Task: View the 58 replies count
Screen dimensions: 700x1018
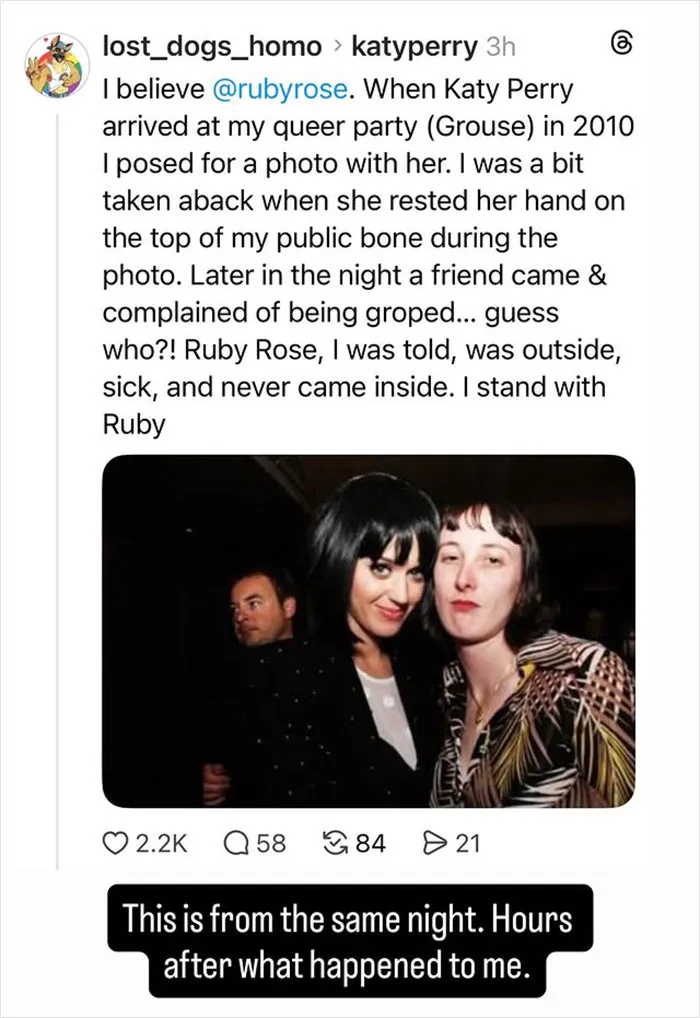Action: 271,843
